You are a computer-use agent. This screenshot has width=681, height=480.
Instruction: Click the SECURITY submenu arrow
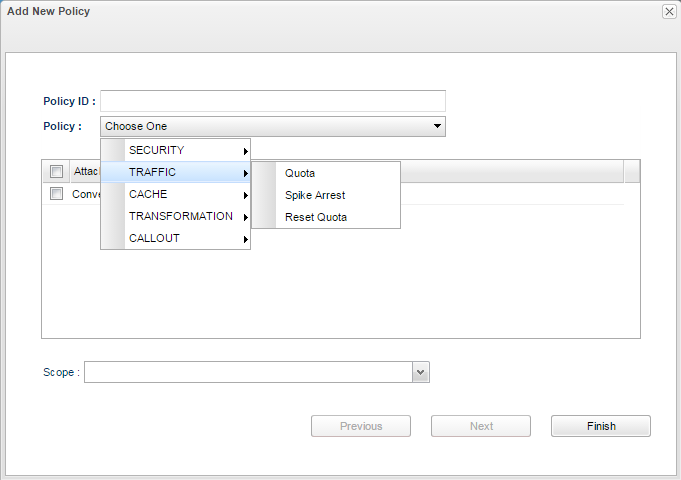(x=245, y=151)
